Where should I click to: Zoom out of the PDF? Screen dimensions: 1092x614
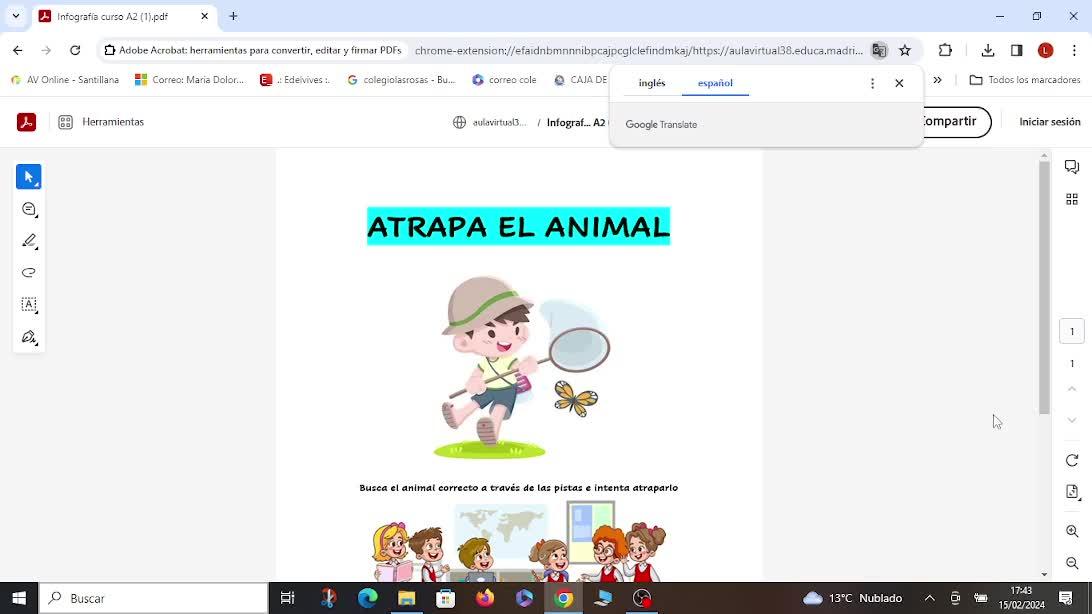(x=1072, y=563)
